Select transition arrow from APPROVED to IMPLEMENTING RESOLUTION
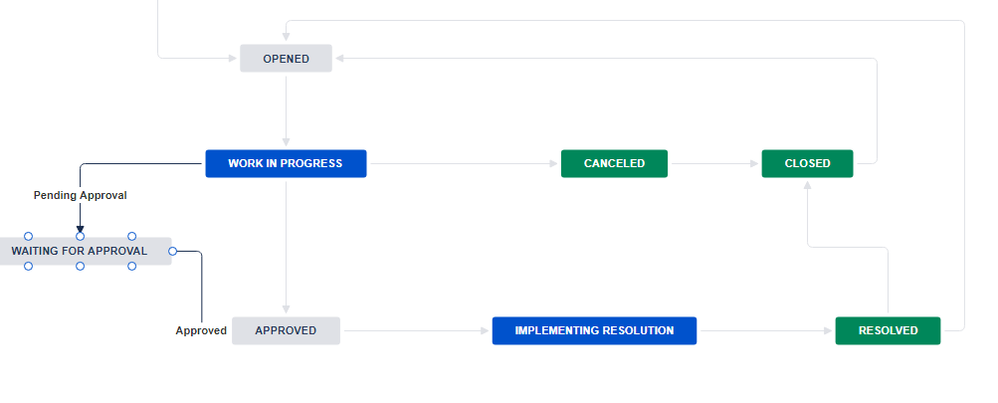The width and height of the screenshot is (998, 403). pyautogui.click(x=416, y=331)
